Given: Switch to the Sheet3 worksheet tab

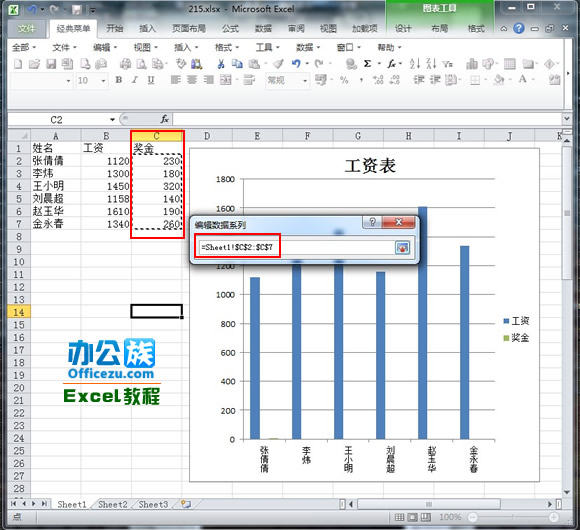Looking at the screenshot, I should [x=153, y=504].
